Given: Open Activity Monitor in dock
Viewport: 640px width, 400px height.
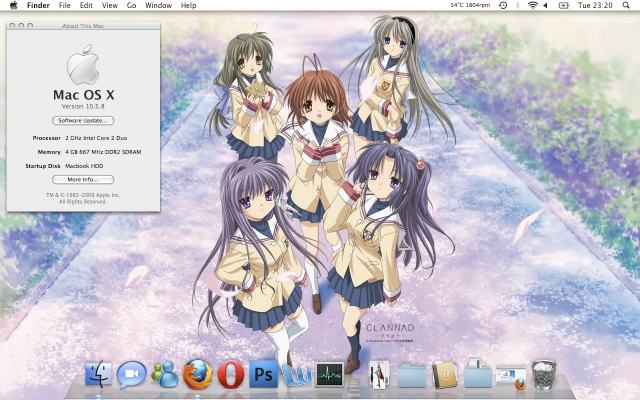Looking at the screenshot, I should pyautogui.click(x=329, y=375).
